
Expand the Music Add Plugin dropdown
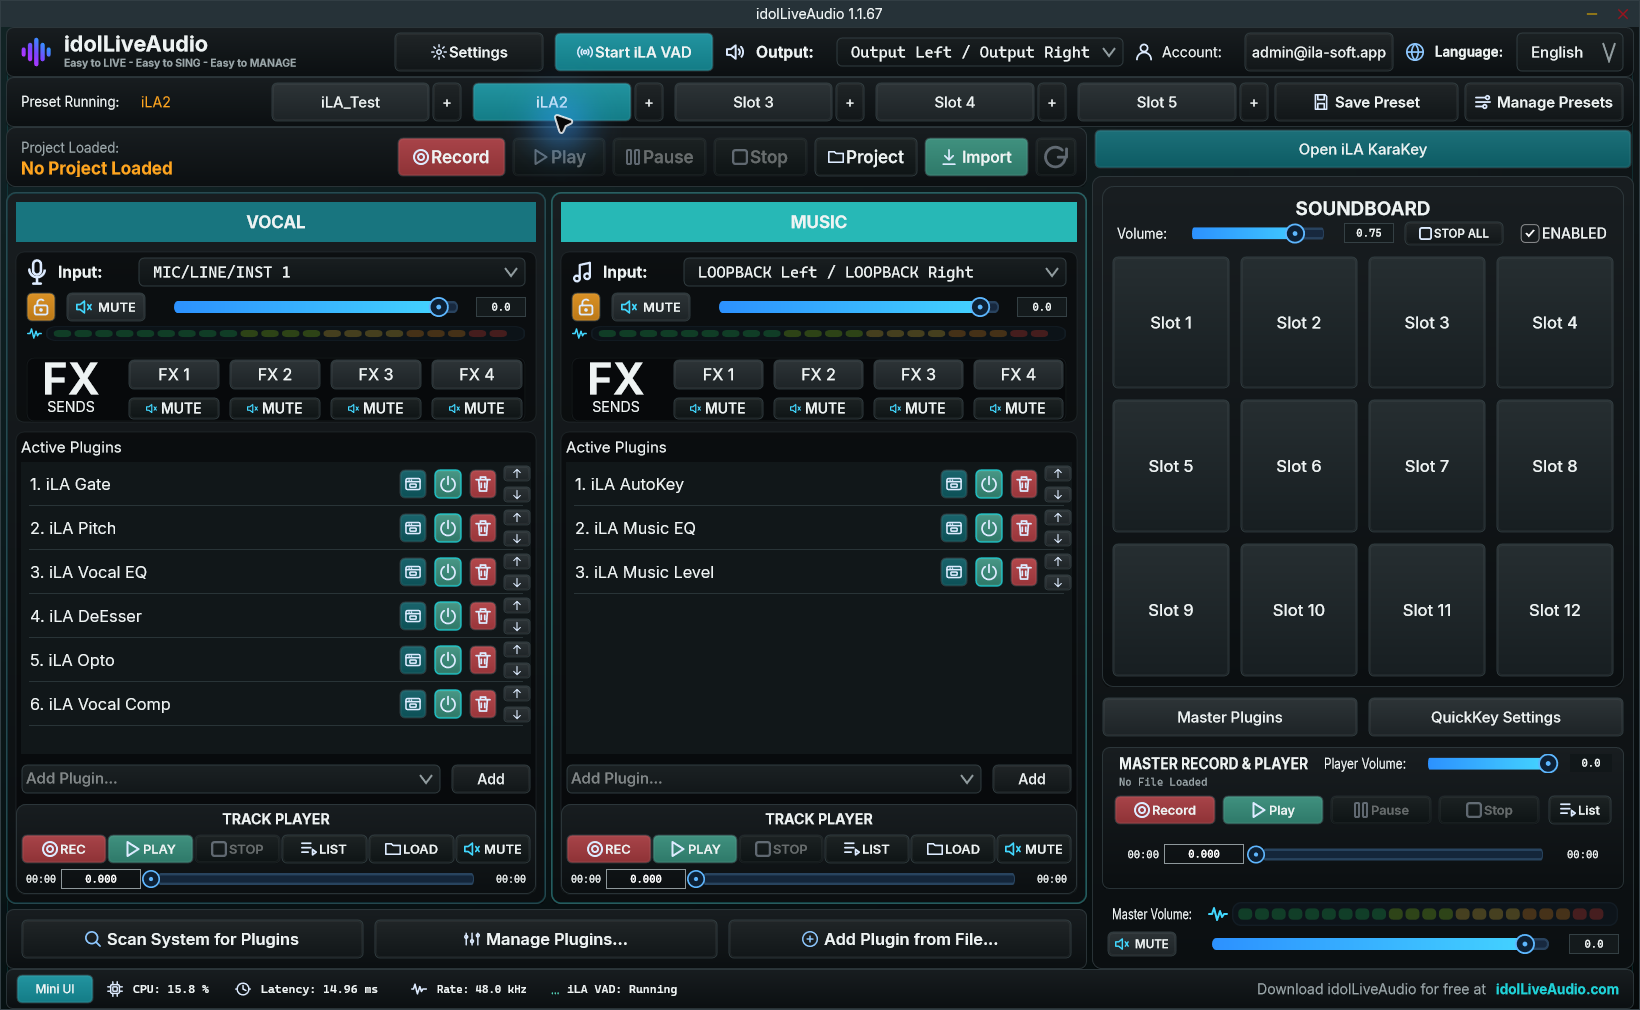pyautogui.click(x=774, y=779)
